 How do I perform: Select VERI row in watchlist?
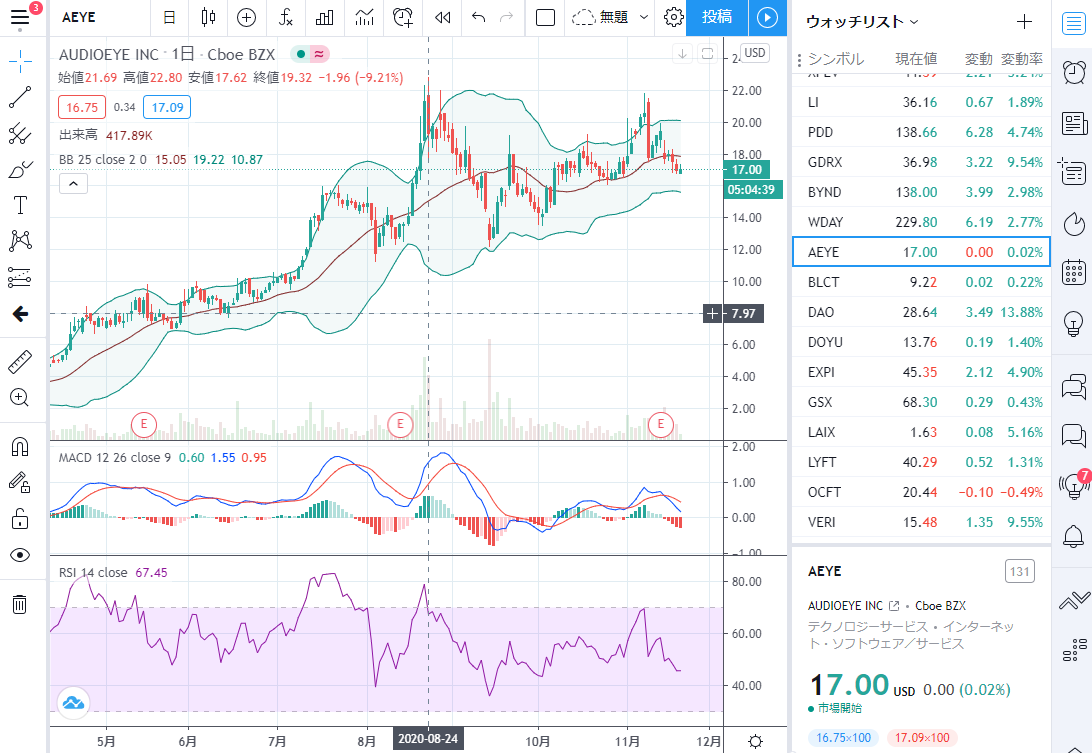921,522
